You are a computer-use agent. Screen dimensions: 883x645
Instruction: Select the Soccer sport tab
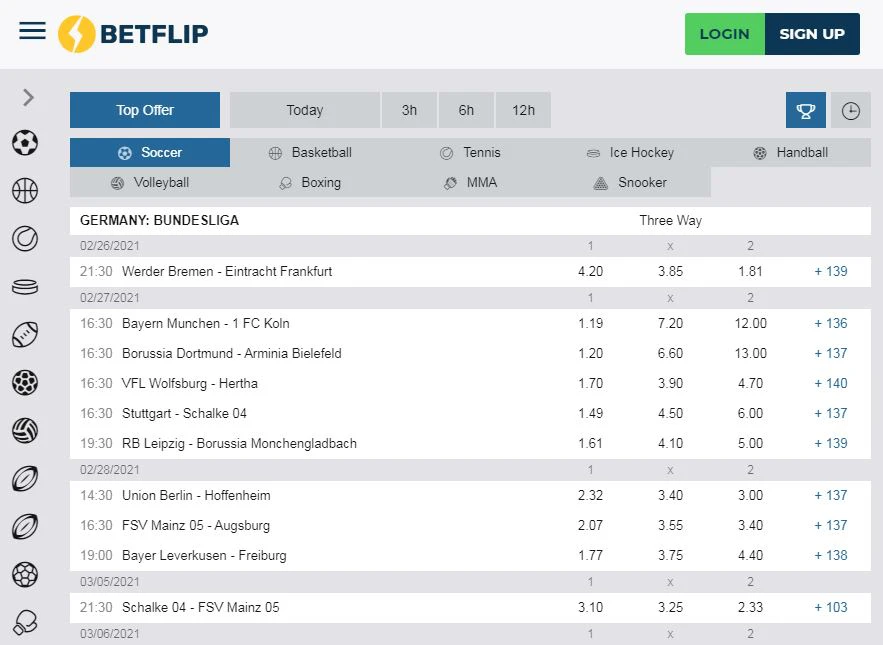(x=150, y=153)
